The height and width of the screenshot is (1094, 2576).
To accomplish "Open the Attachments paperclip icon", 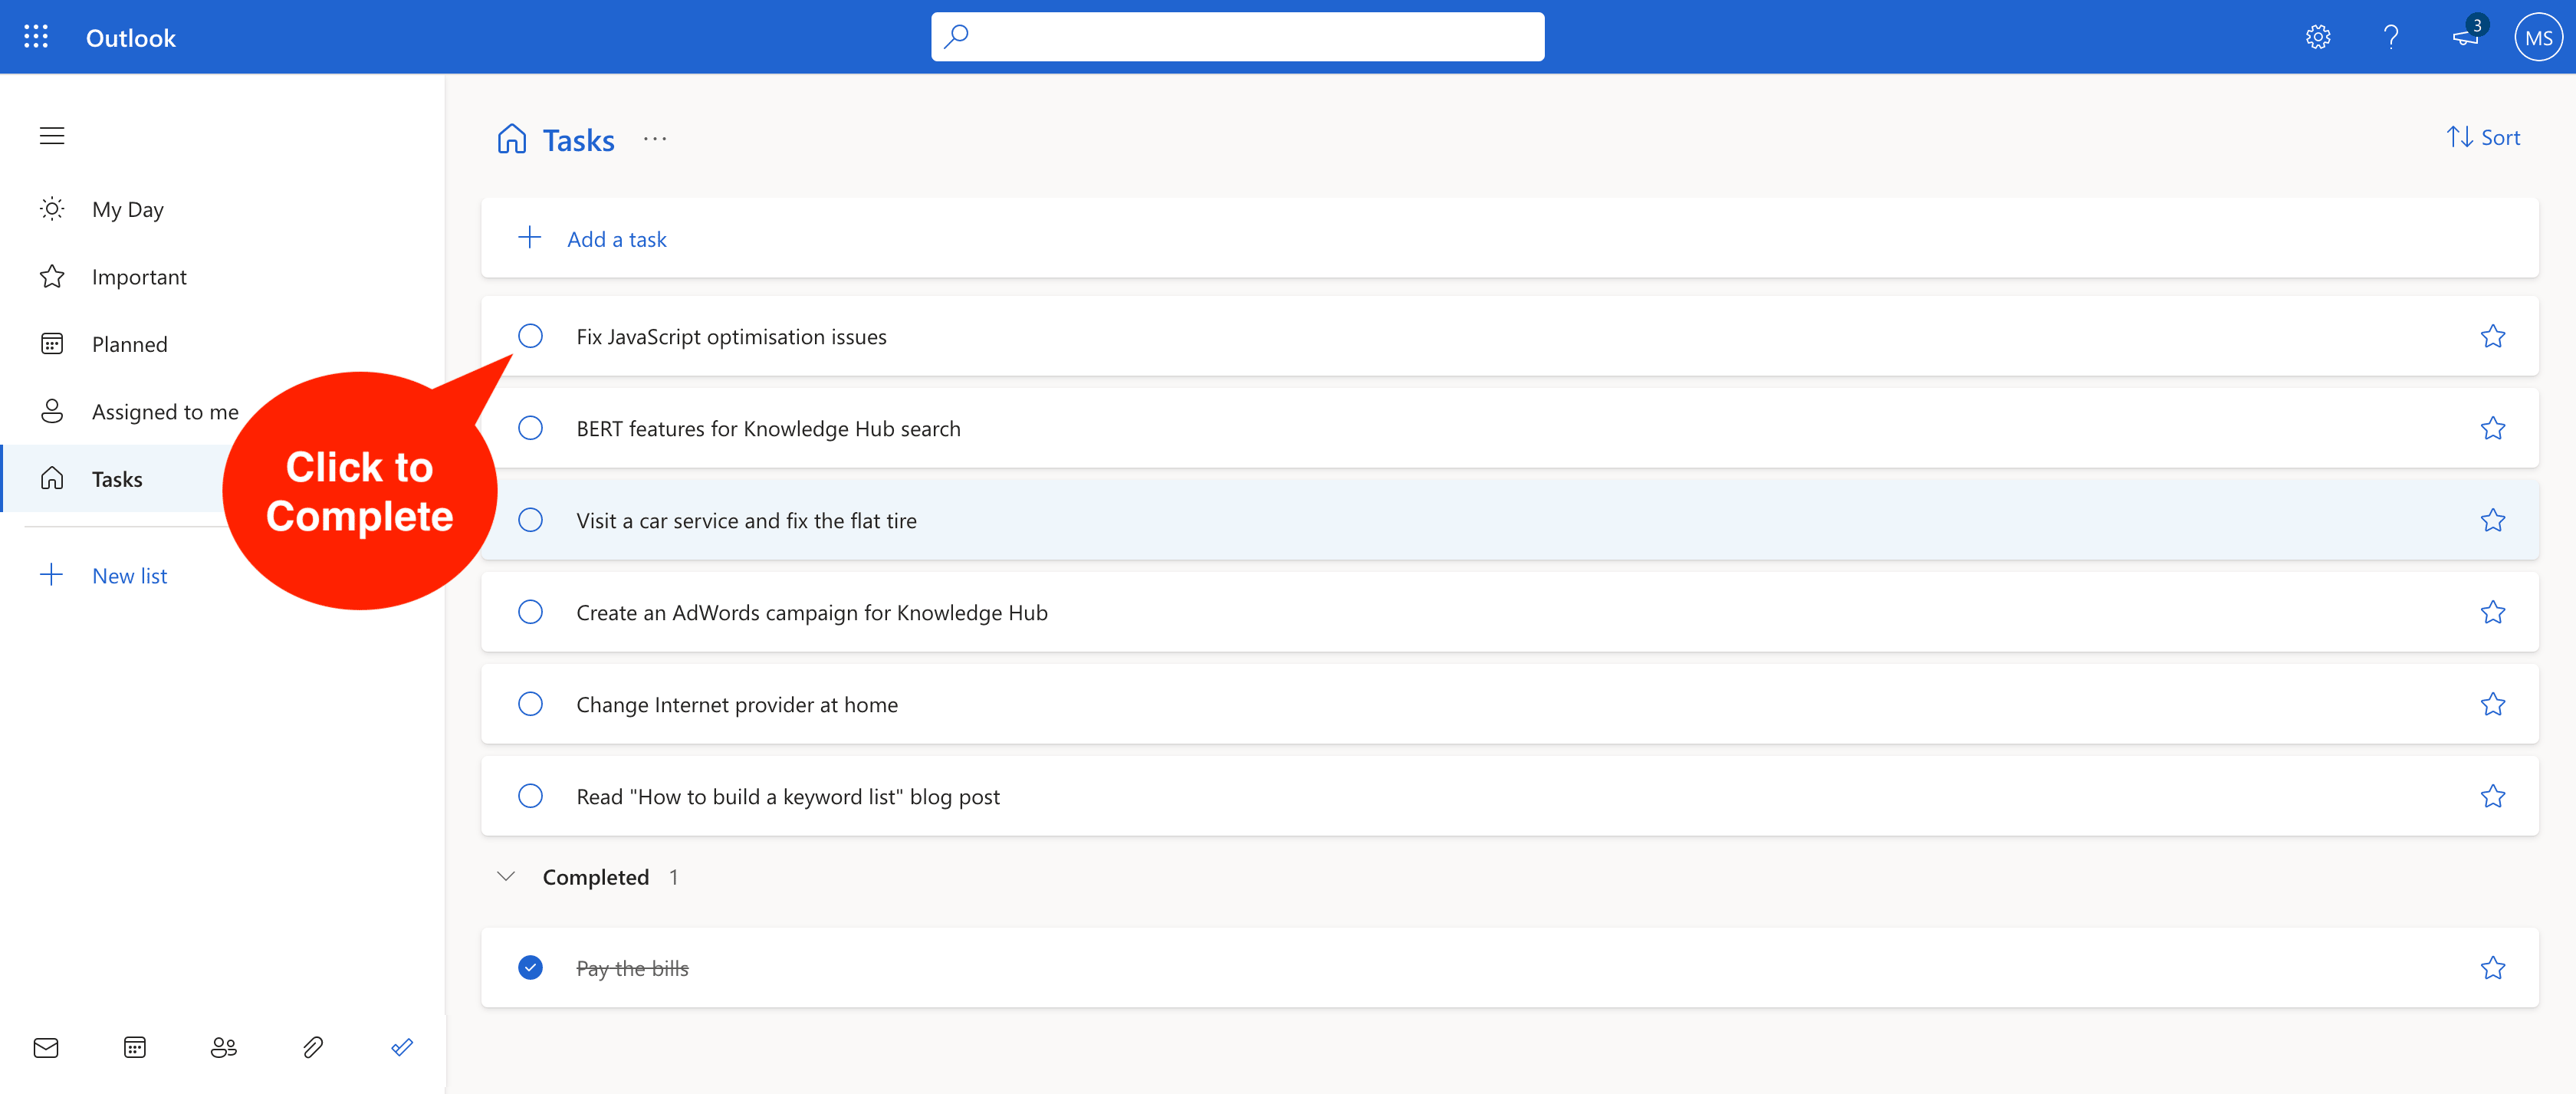I will tap(313, 1048).
